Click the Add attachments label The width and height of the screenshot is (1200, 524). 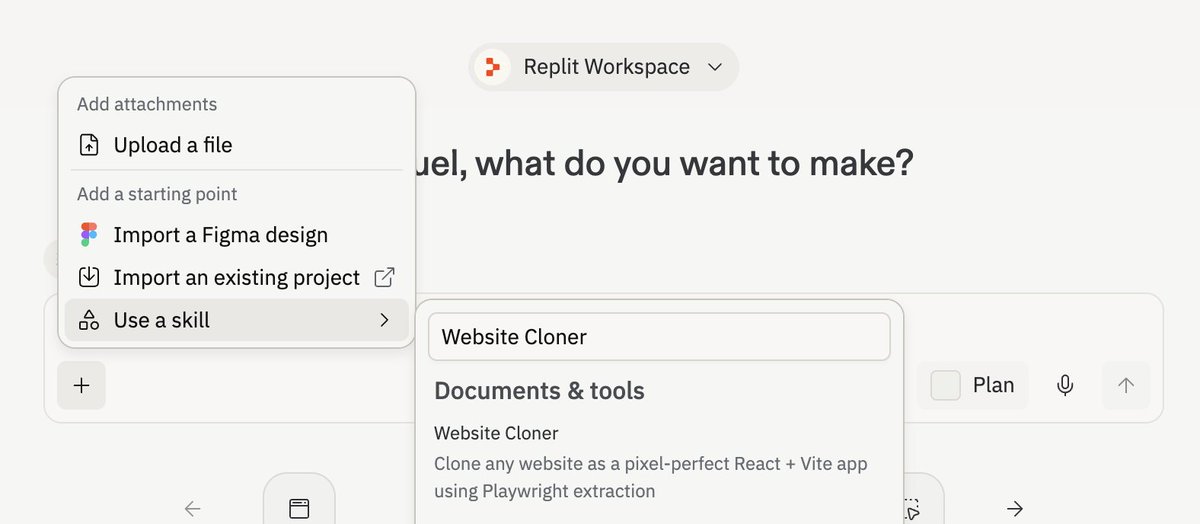tap(147, 104)
